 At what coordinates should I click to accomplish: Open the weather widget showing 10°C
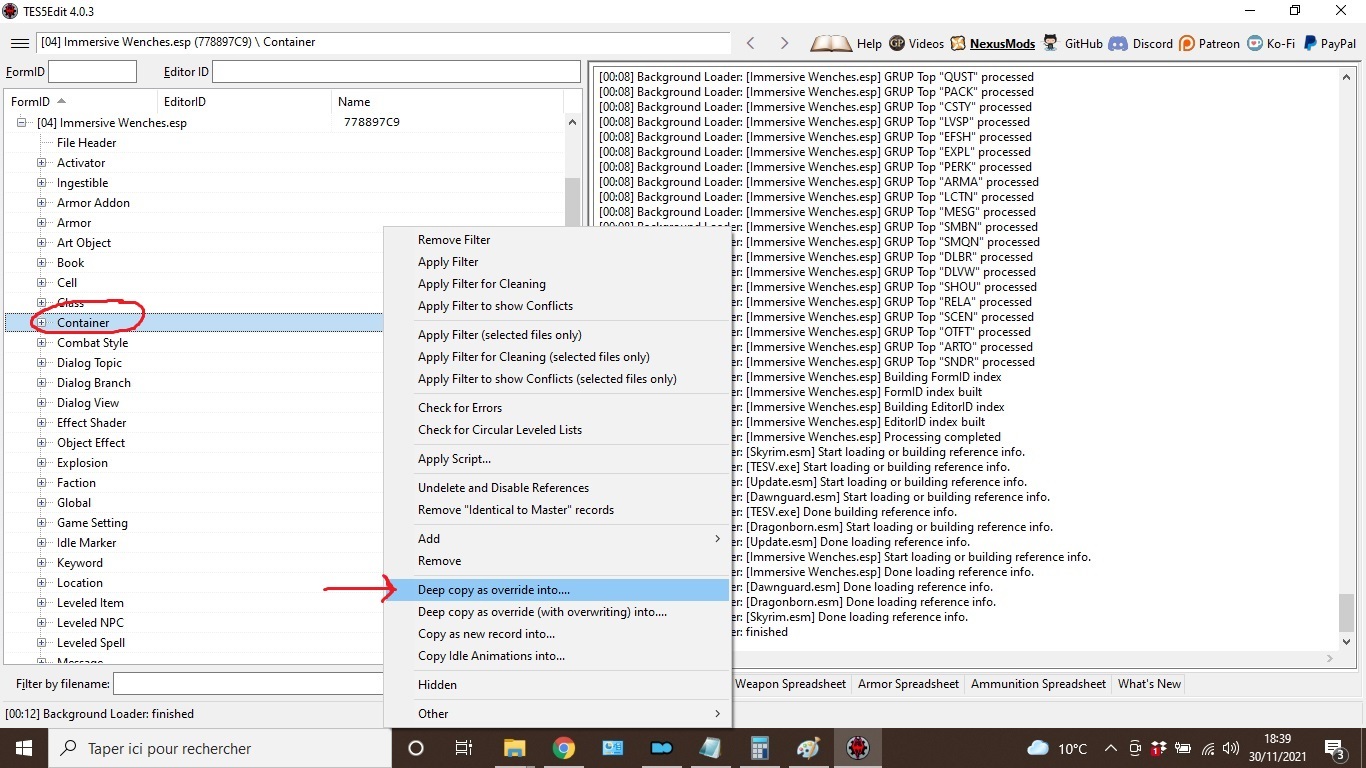tap(1058, 748)
